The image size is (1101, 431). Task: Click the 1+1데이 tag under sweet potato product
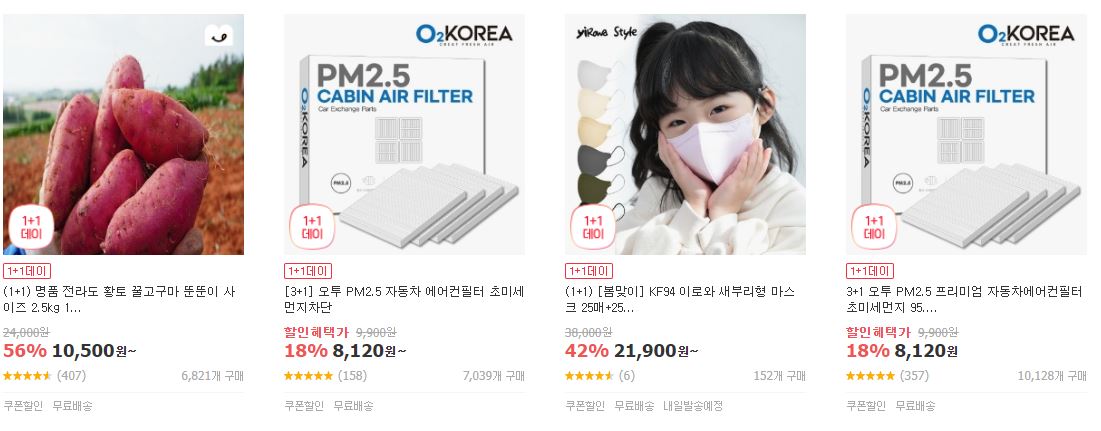click(x=27, y=271)
